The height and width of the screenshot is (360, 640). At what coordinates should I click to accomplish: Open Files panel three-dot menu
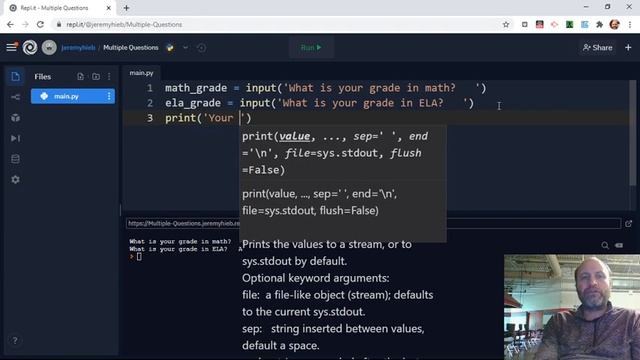click(x=109, y=76)
